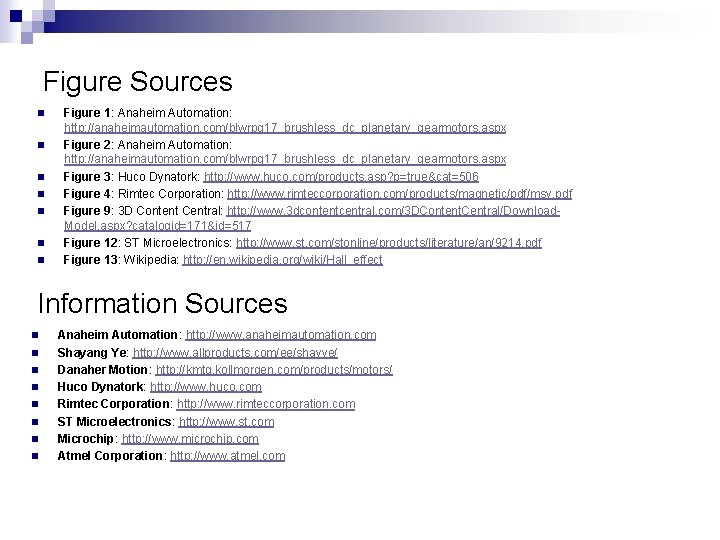Select the Information Sources heading
The image size is (720, 540).
[x=163, y=304]
